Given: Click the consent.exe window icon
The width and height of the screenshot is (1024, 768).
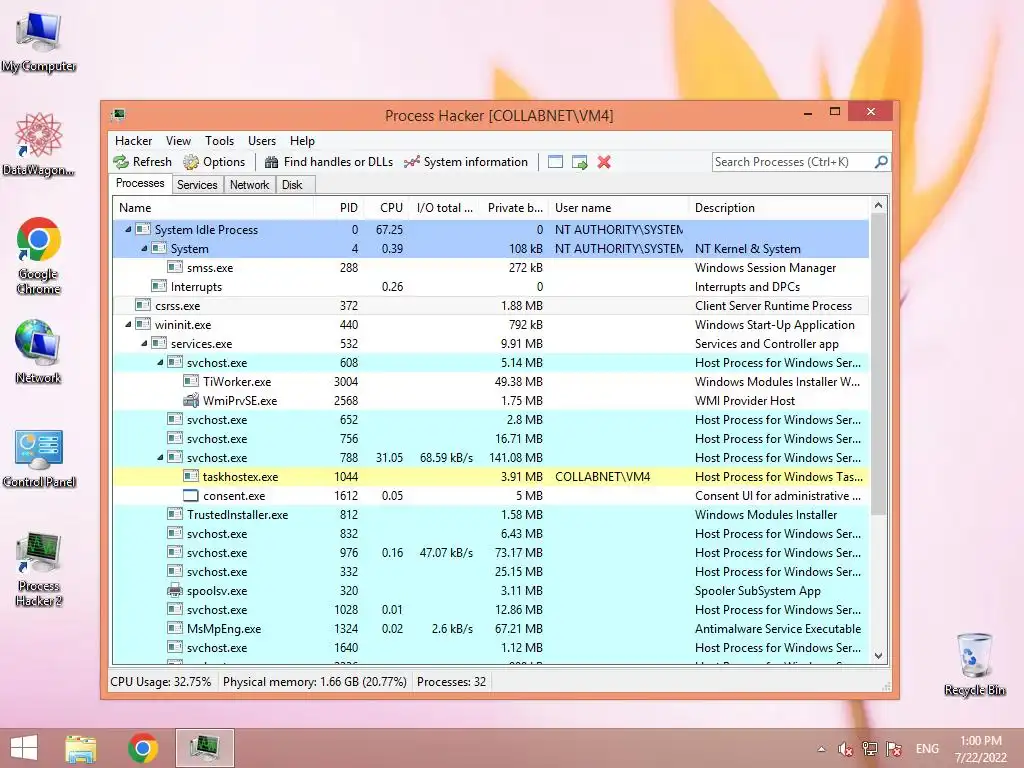Looking at the screenshot, I should [191, 496].
